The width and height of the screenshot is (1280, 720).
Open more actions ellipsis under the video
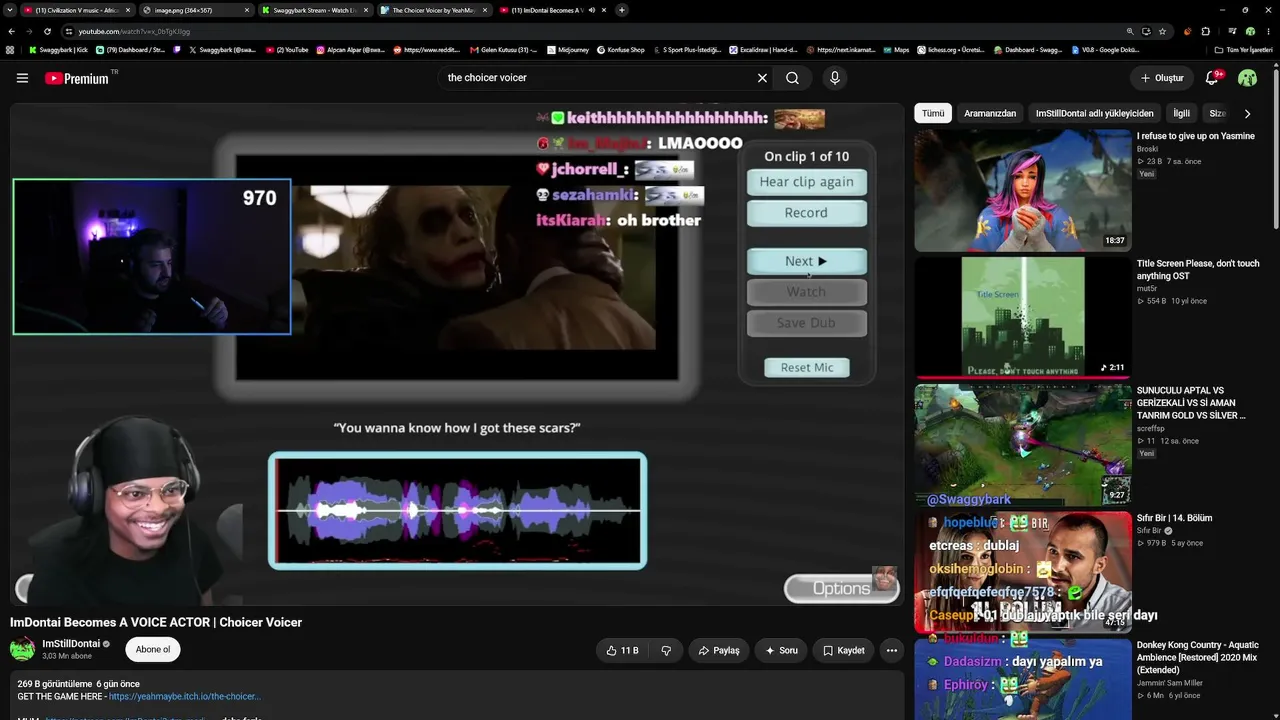[892, 650]
